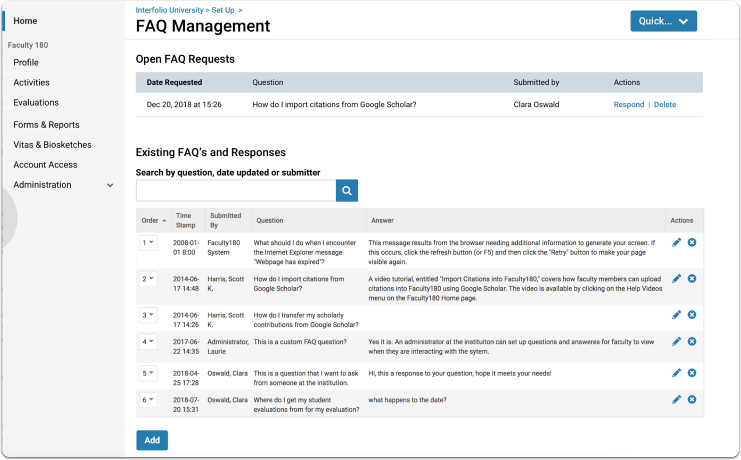
Task: Delete the 'import citations from Google Scholar' FAQ
Action: pyautogui.click(x=692, y=278)
